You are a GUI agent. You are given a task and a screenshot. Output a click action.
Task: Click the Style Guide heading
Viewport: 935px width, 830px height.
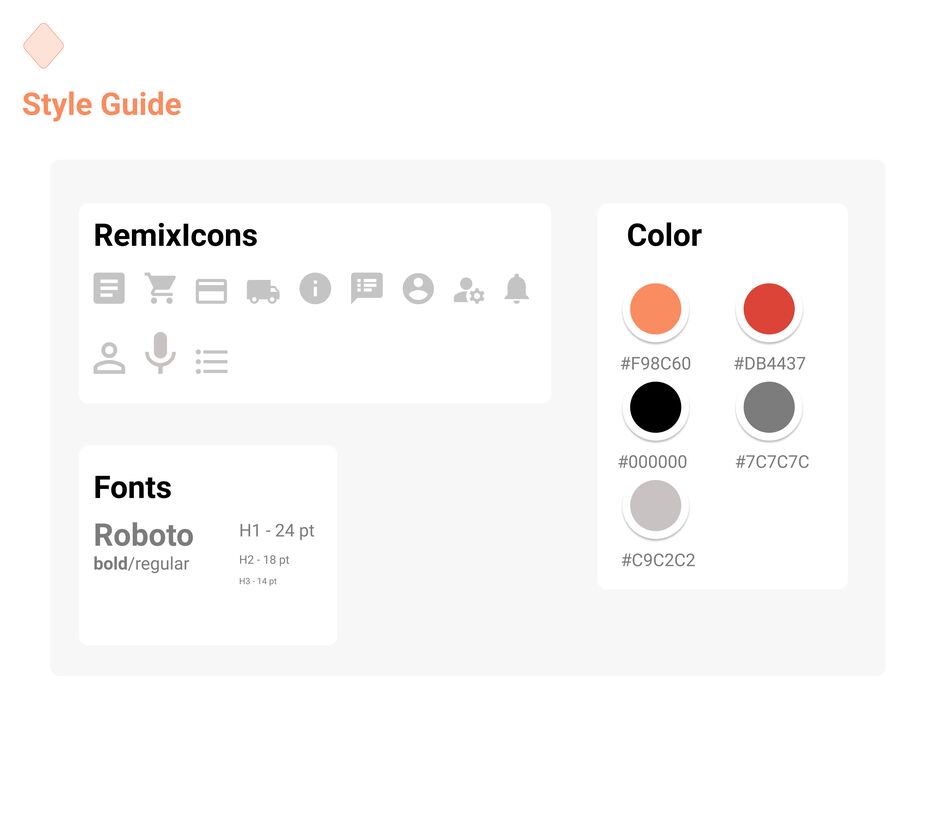click(102, 105)
